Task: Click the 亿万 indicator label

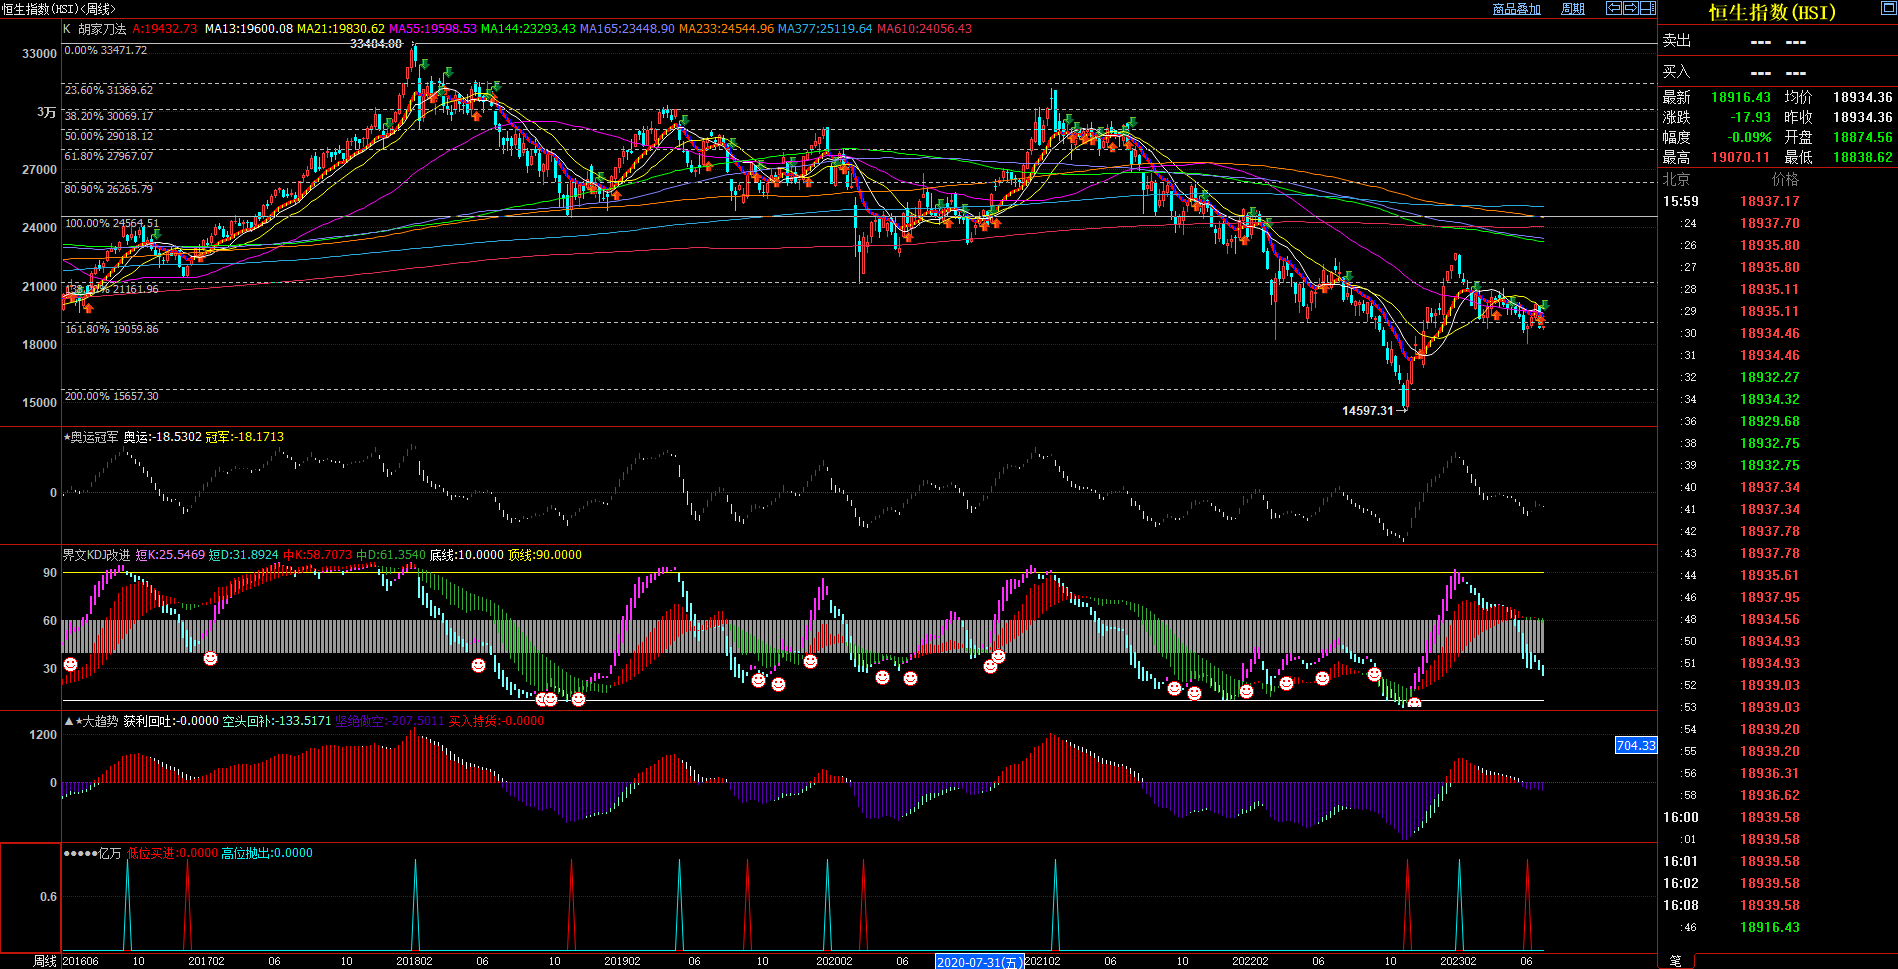Action: [109, 853]
